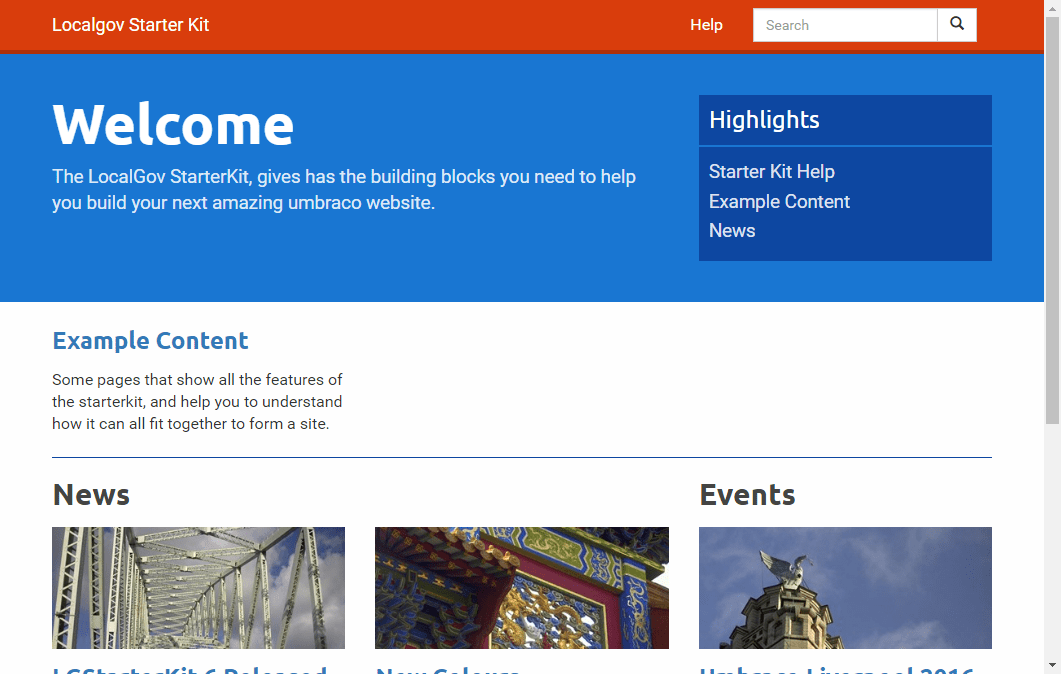Open Starter Kit Help in Highlights
The image size is (1061, 674).
771,172
